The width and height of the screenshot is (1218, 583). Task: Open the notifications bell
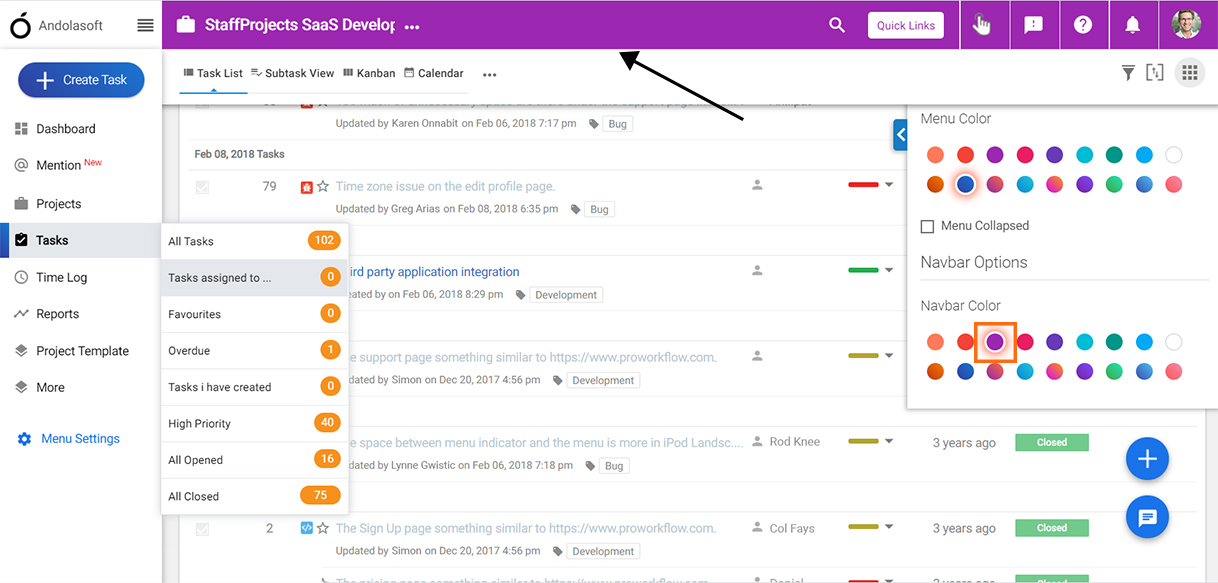(1132, 25)
